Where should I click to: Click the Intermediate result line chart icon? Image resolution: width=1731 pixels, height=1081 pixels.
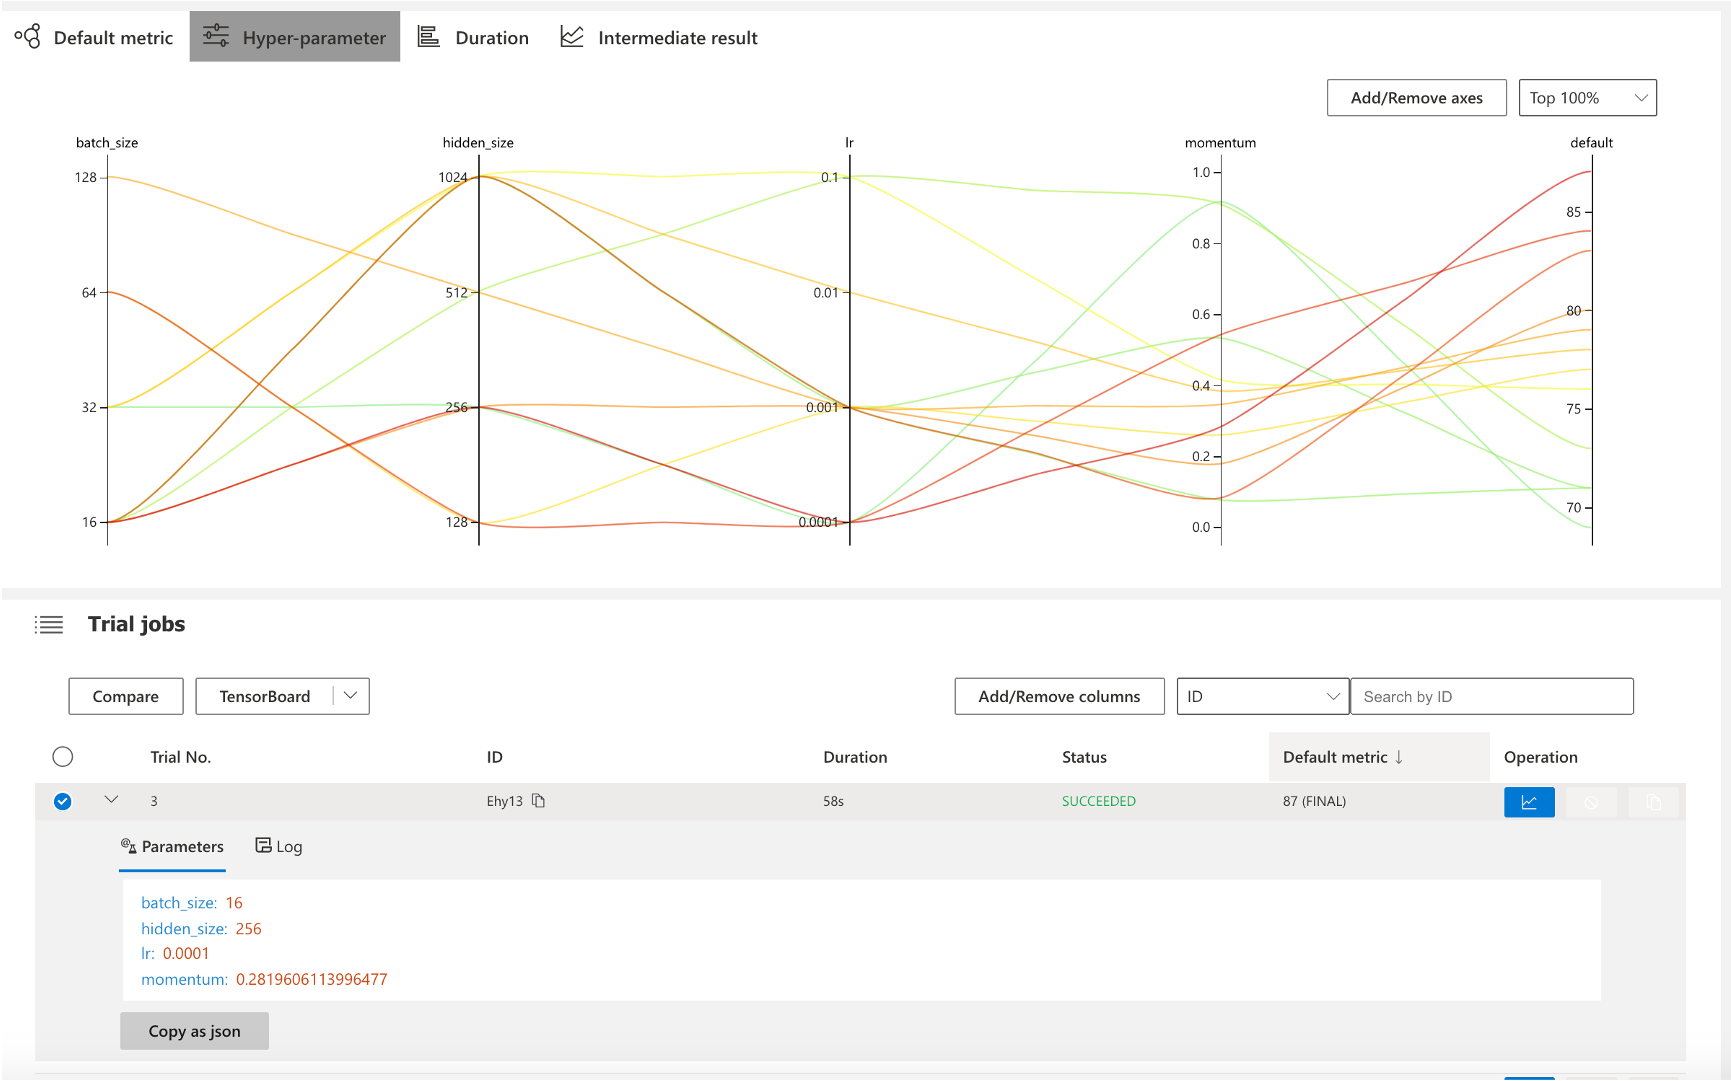pyautogui.click(x=572, y=37)
